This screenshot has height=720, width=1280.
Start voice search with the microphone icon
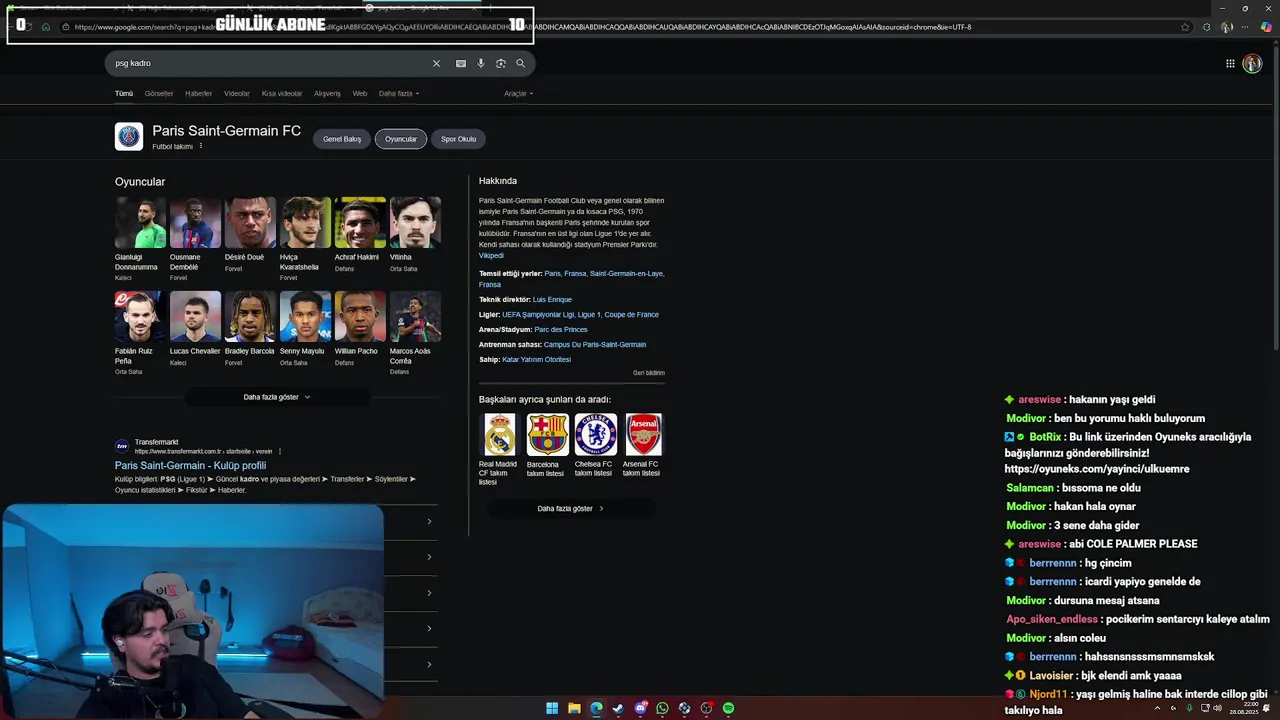pyautogui.click(x=481, y=63)
